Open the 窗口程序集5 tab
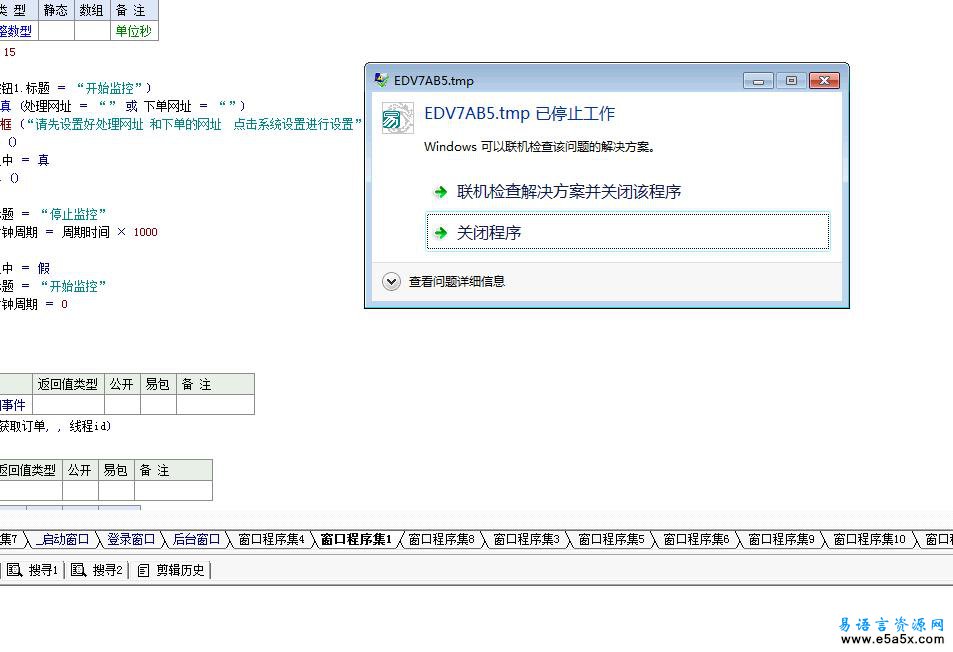This screenshot has width=953, height=652. [x=611, y=539]
